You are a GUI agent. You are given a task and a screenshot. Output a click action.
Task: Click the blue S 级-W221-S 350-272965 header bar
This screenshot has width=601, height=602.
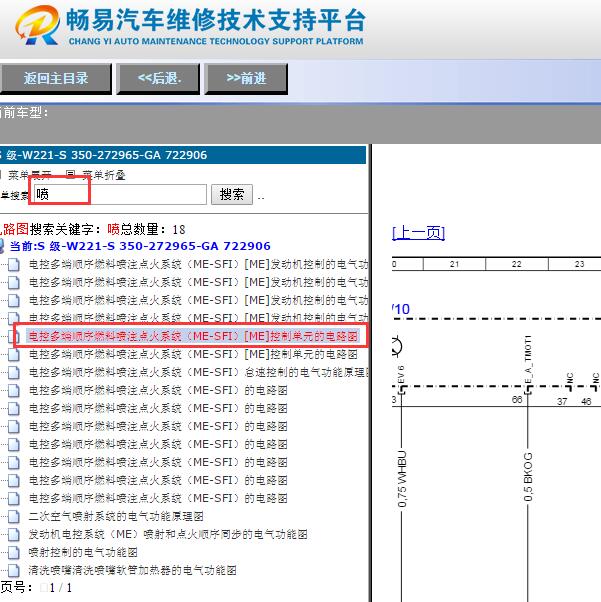[x=182, y=155]
